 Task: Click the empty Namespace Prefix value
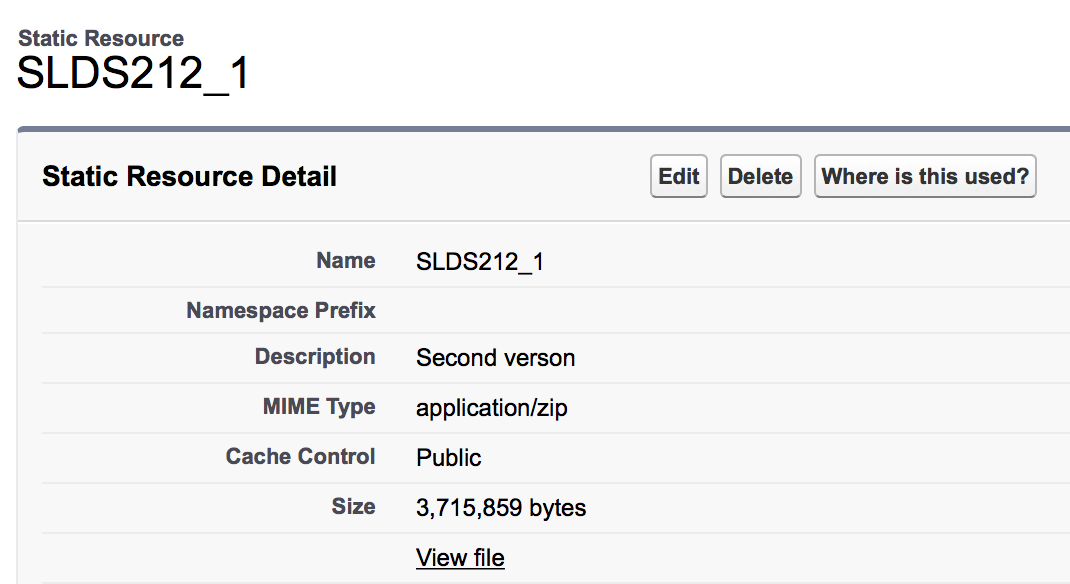click(x=600, y=311)
